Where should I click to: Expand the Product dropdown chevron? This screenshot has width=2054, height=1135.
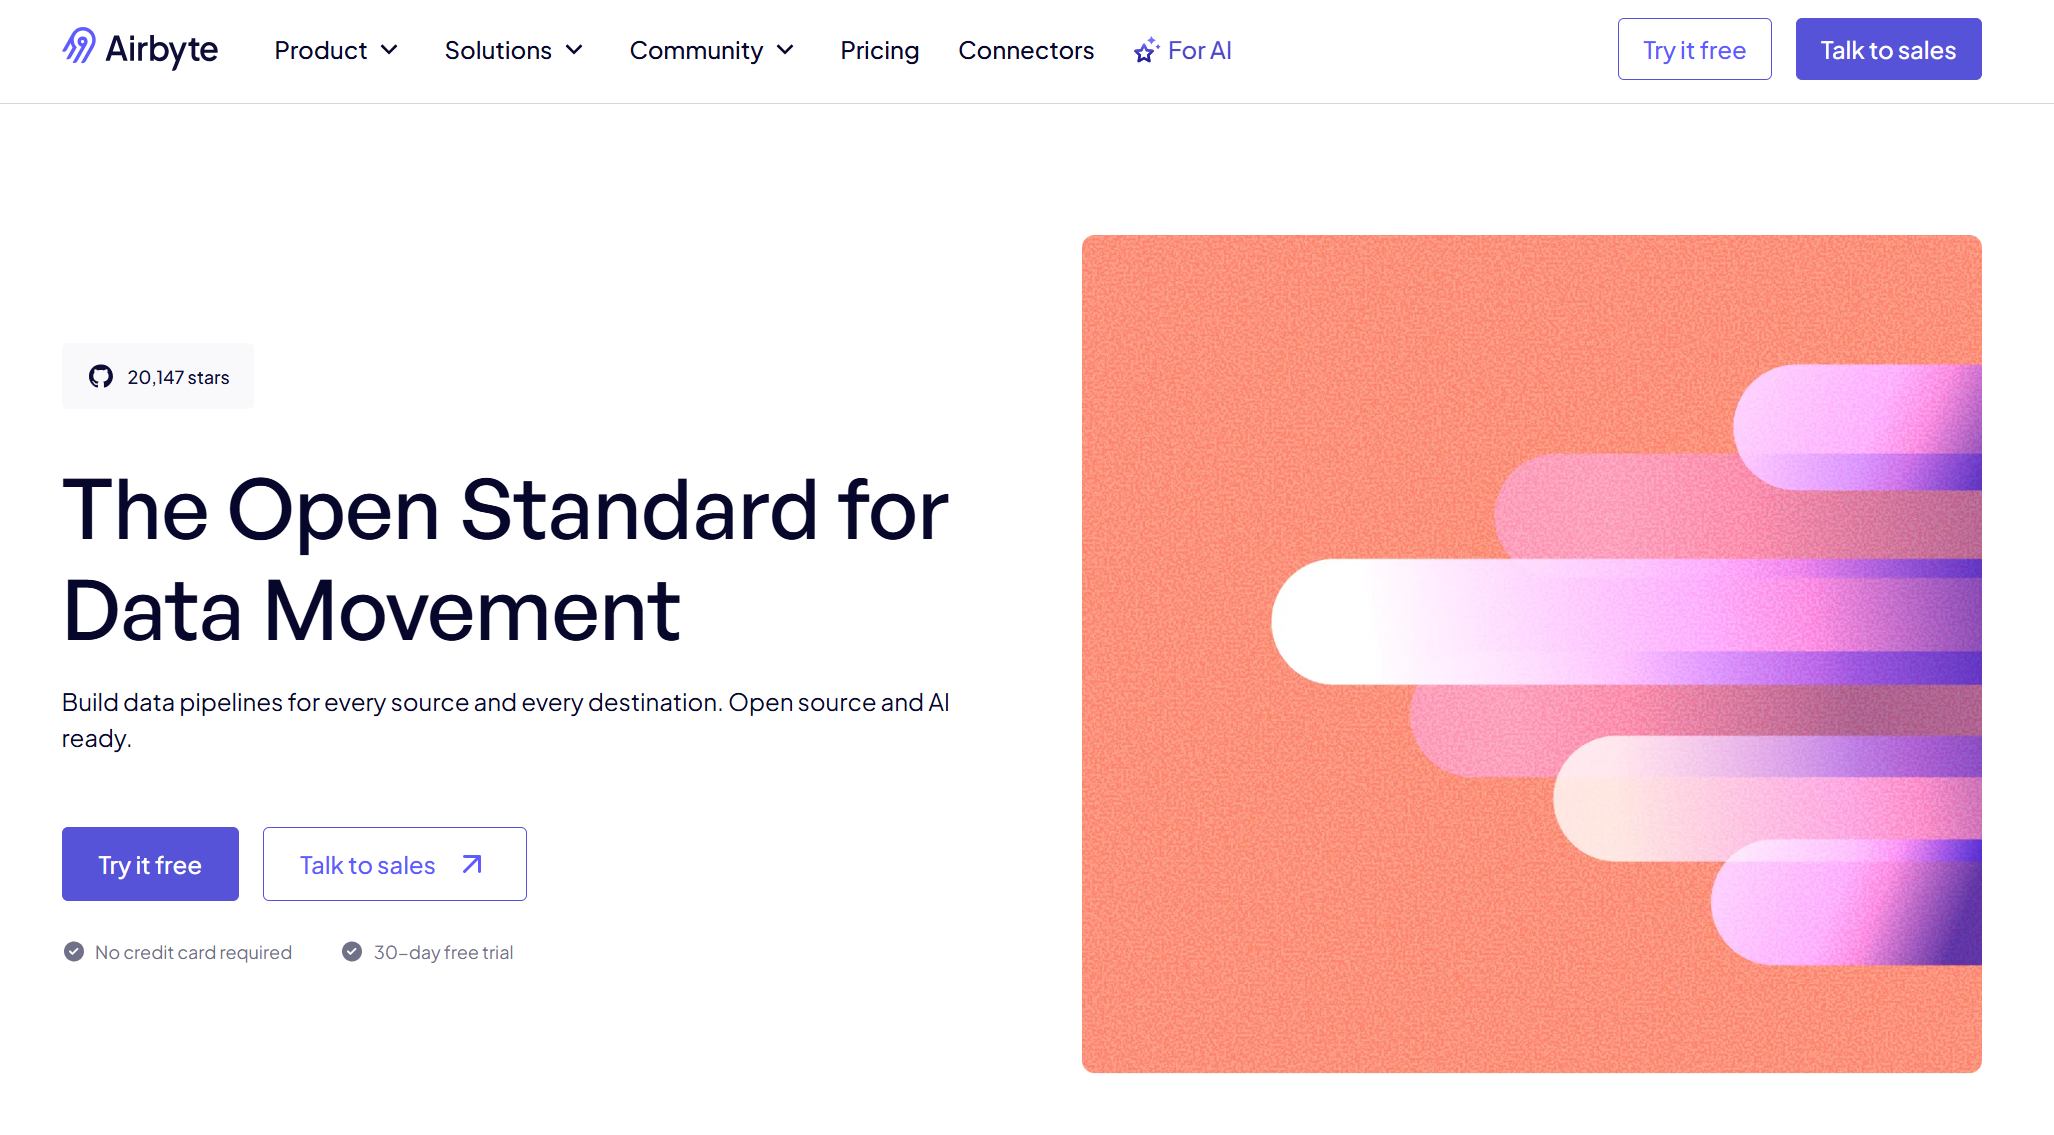(x=390, y=50)
